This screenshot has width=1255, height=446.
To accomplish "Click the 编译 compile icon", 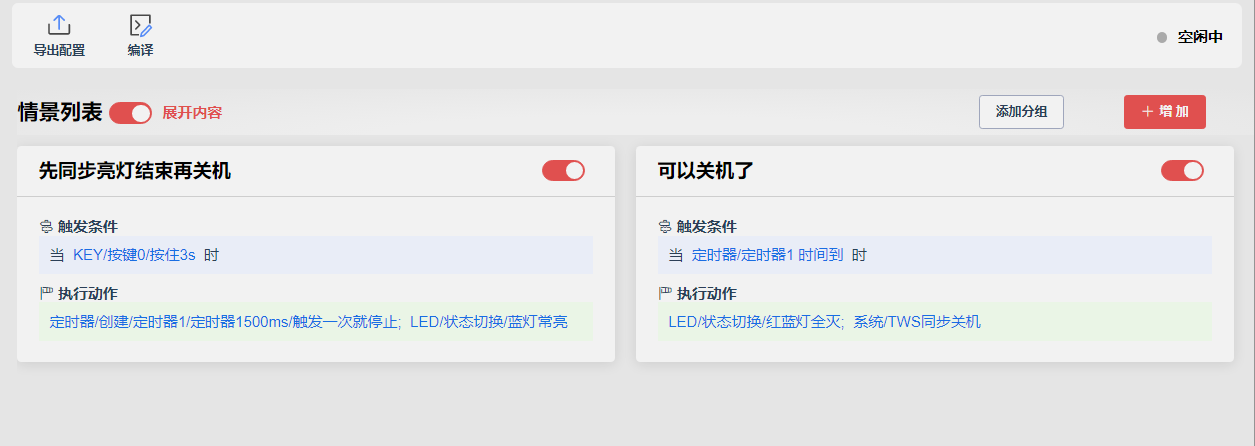I will [x=140, y=26].
